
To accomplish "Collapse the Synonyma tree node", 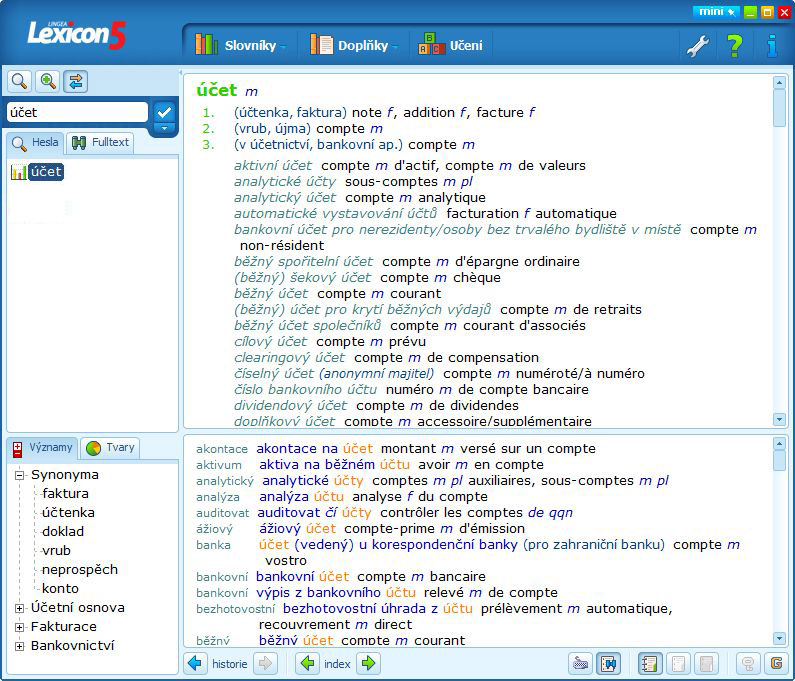I will click(x=19, y=475).
